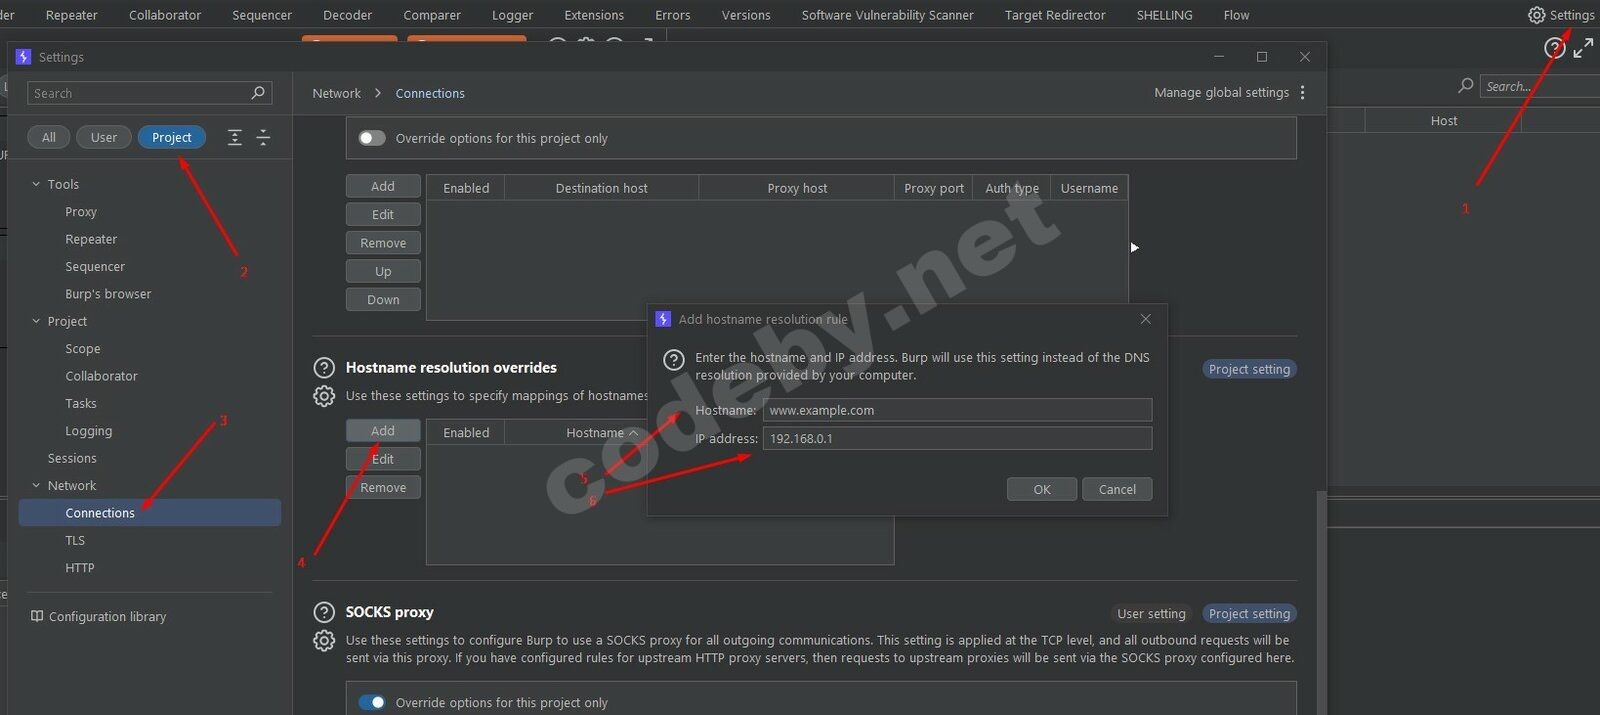
Task: Close the Add hostname resolution rule dialog
Action: coord(1146,319)
